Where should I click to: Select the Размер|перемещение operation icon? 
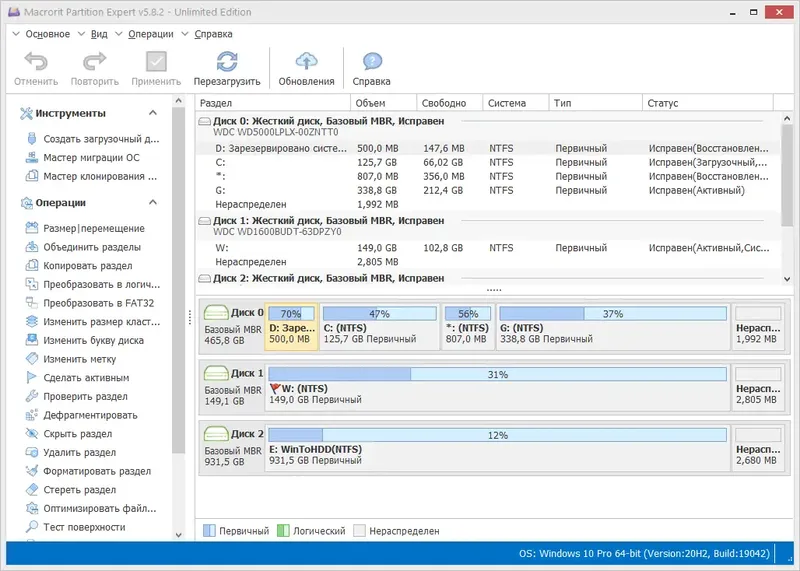[32, 228]
